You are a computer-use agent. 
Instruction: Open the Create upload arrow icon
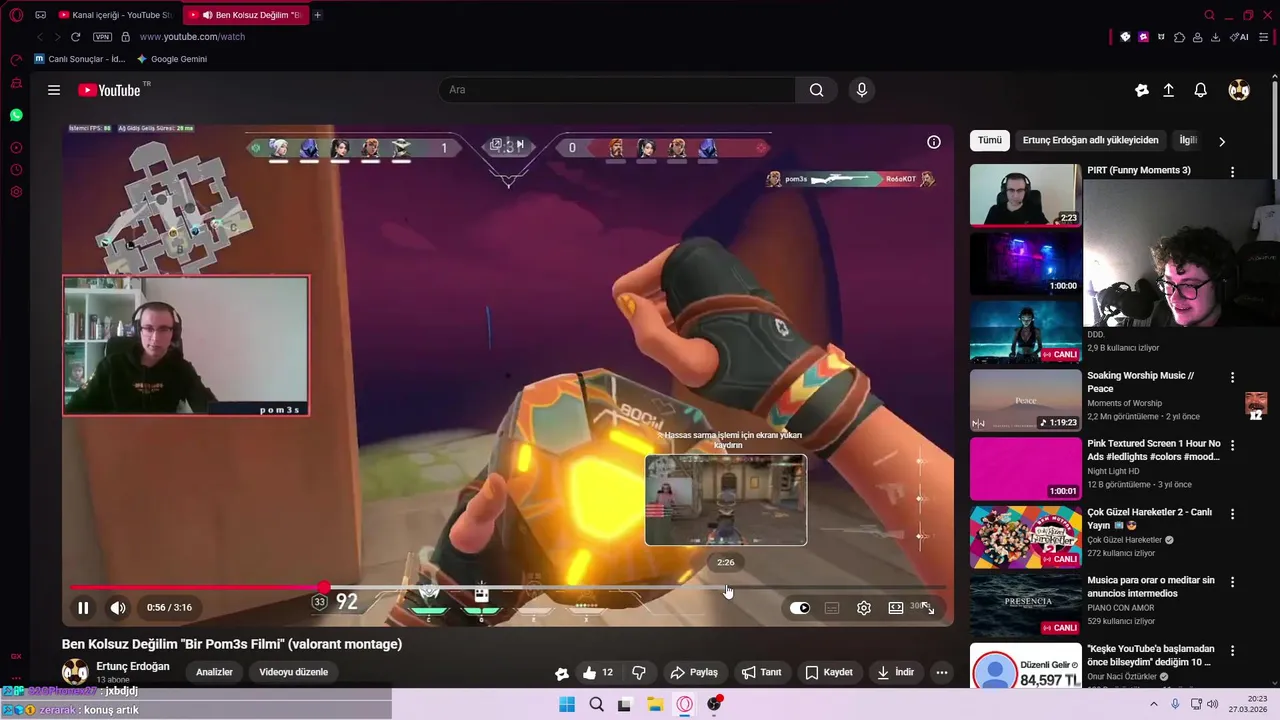pyautogui.click(x=1168, y=90)
